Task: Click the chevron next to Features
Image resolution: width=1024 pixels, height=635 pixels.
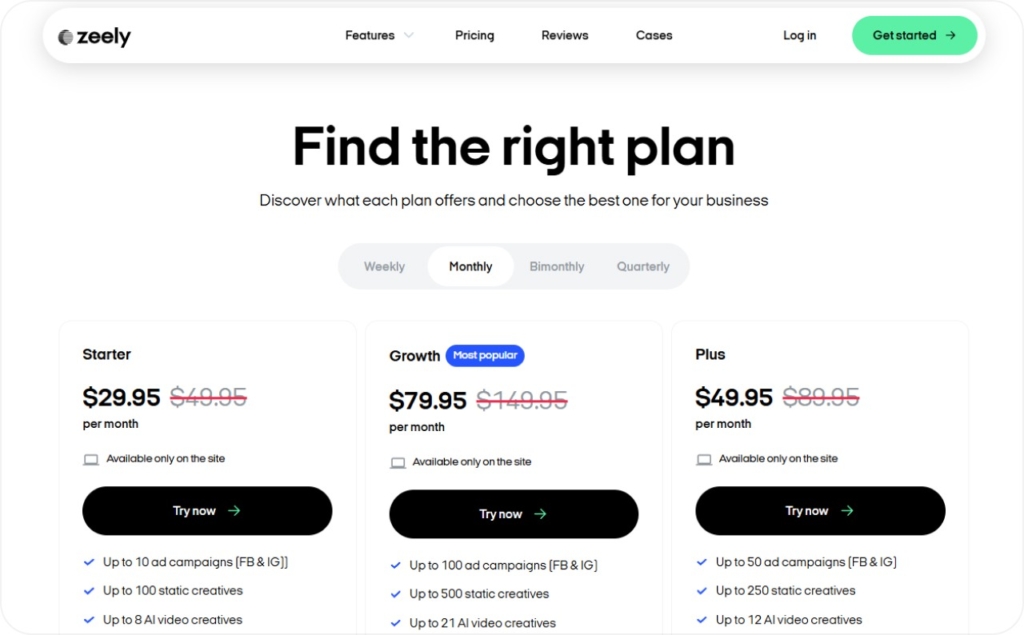Action: pos(409,35)
